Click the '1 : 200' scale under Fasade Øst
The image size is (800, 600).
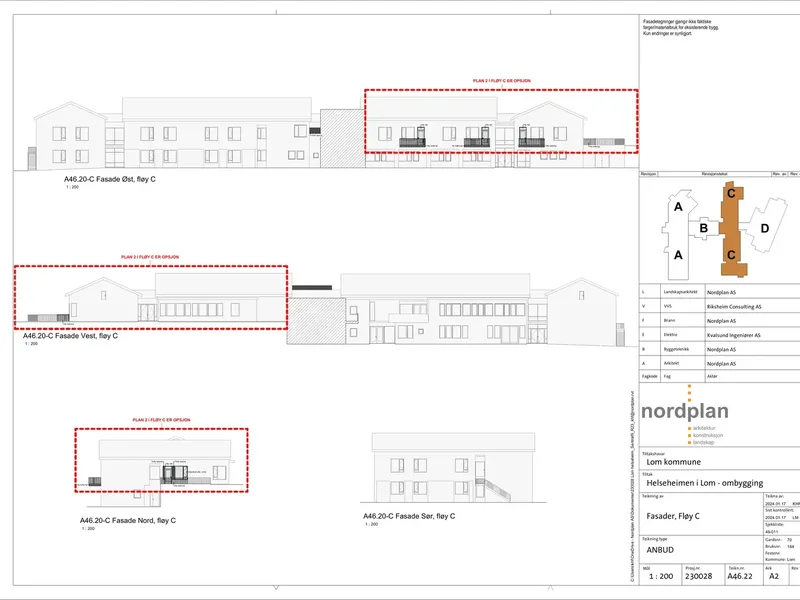72,187
